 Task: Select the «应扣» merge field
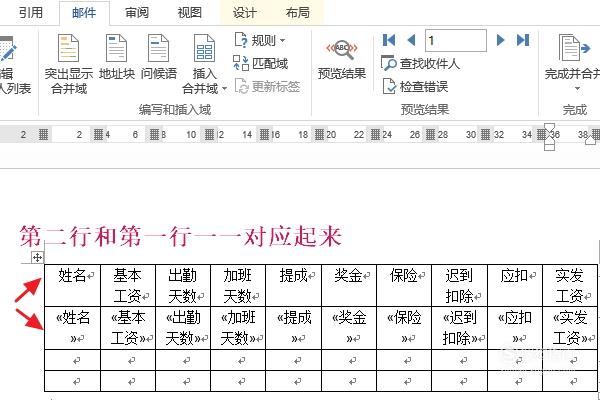515,327
